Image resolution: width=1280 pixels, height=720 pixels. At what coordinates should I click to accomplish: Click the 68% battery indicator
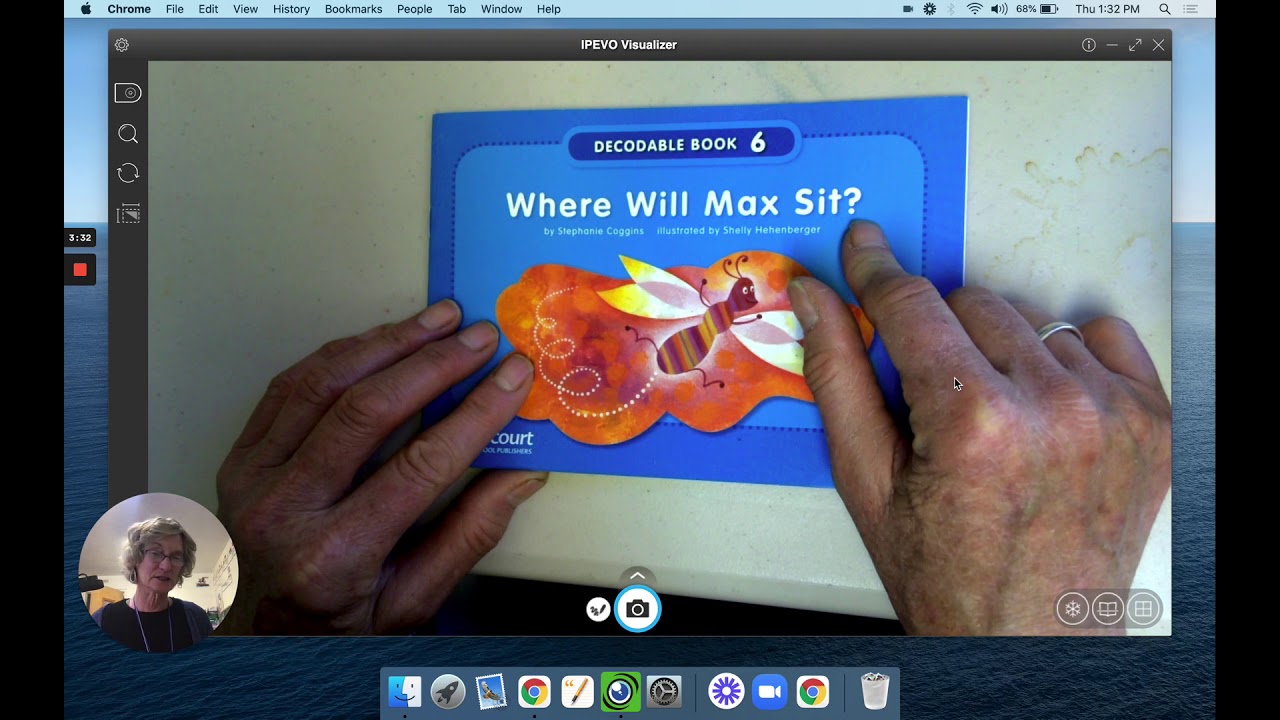[1037, 9]
